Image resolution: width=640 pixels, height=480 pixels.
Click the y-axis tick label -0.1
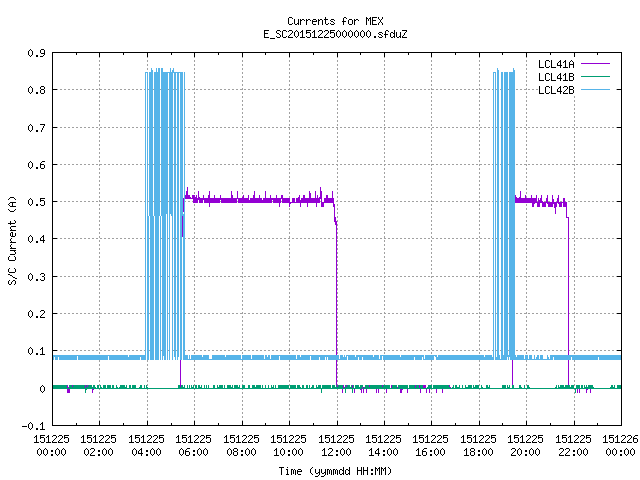pos(33,426)
